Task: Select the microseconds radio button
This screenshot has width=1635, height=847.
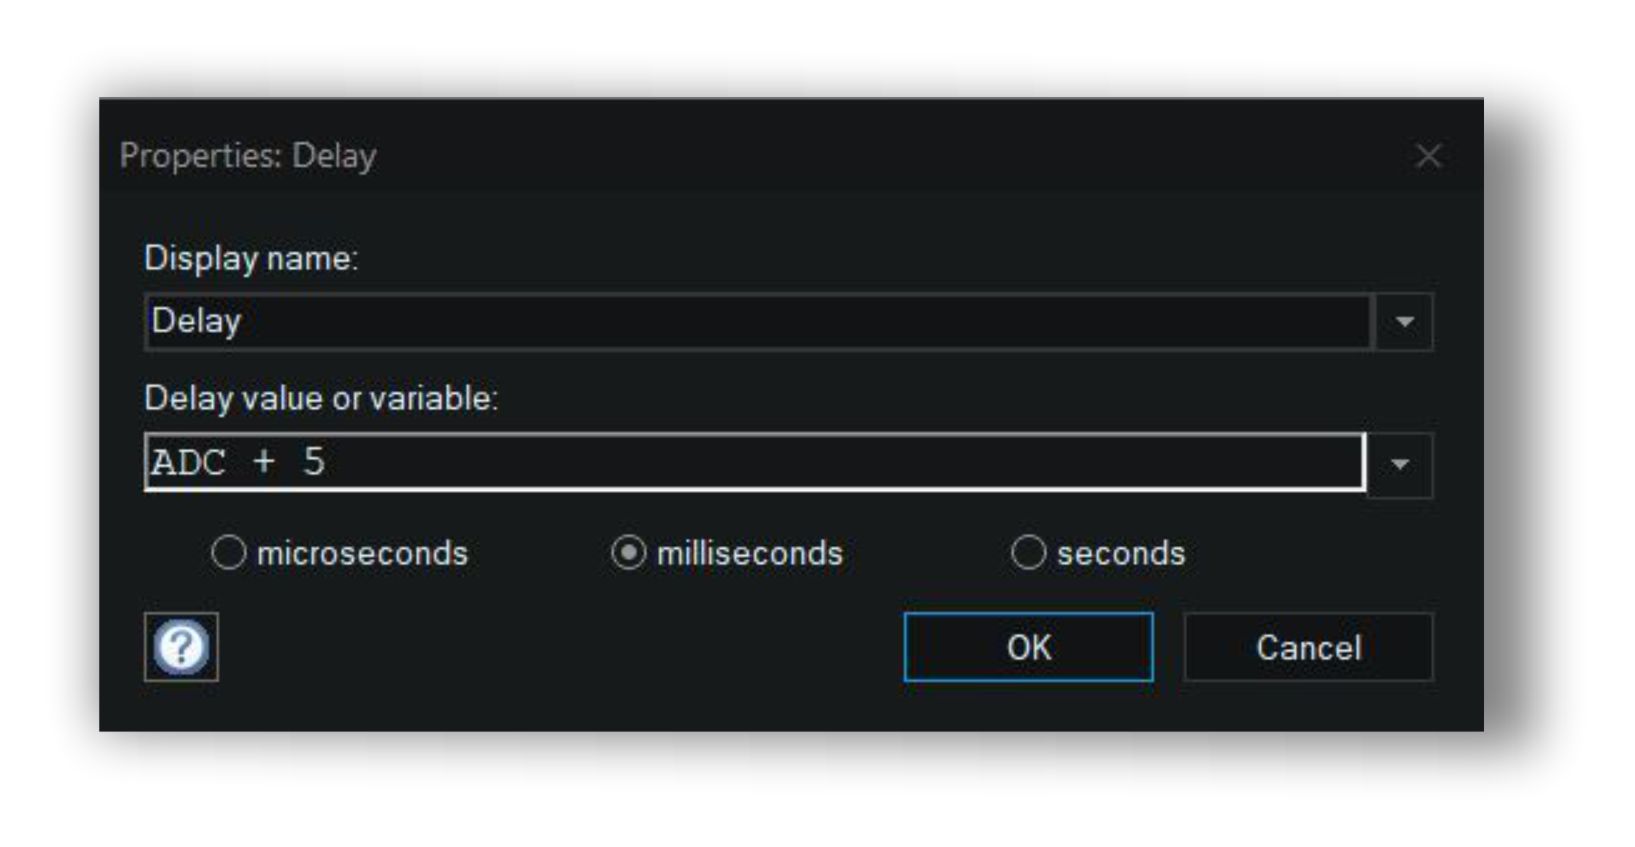Action: [228, 553]
